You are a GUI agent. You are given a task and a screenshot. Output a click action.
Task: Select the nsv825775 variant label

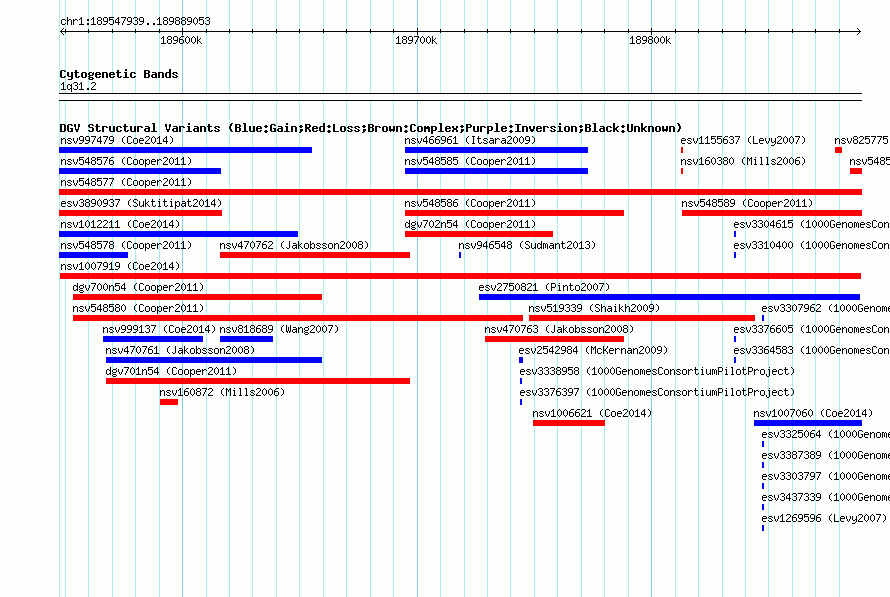pos(862,140)
